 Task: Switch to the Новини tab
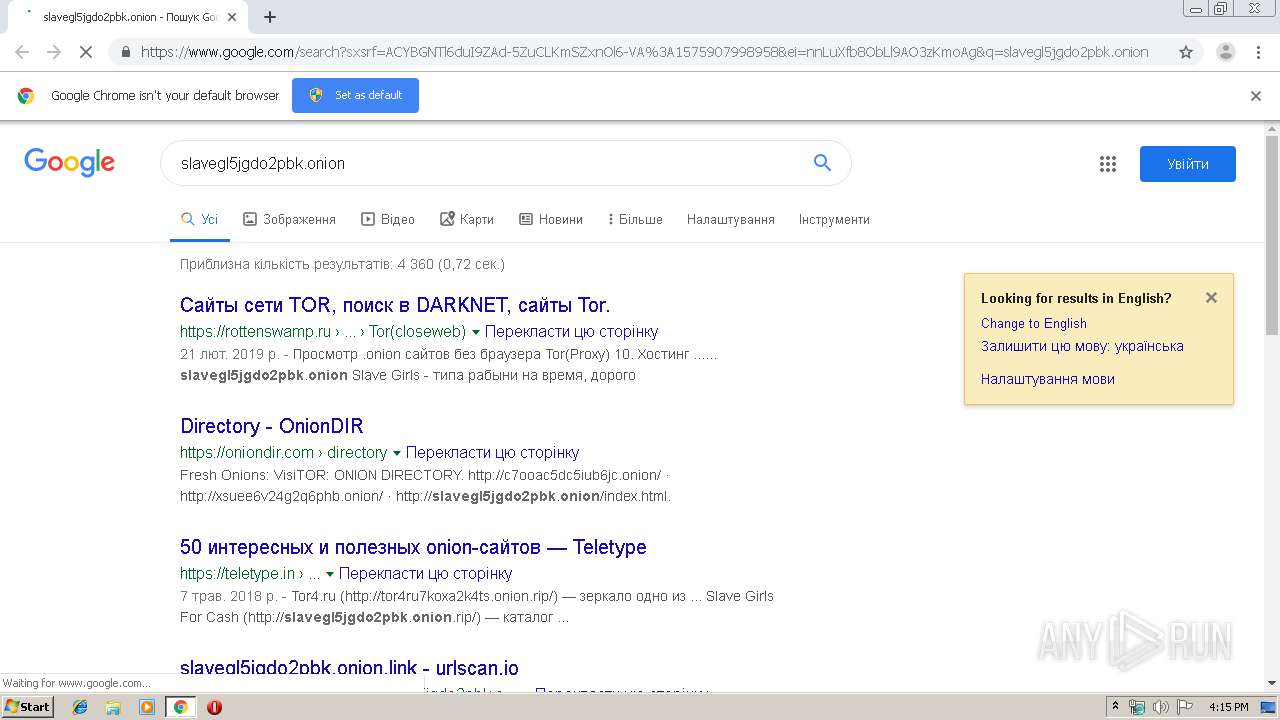tap(551, 219)
